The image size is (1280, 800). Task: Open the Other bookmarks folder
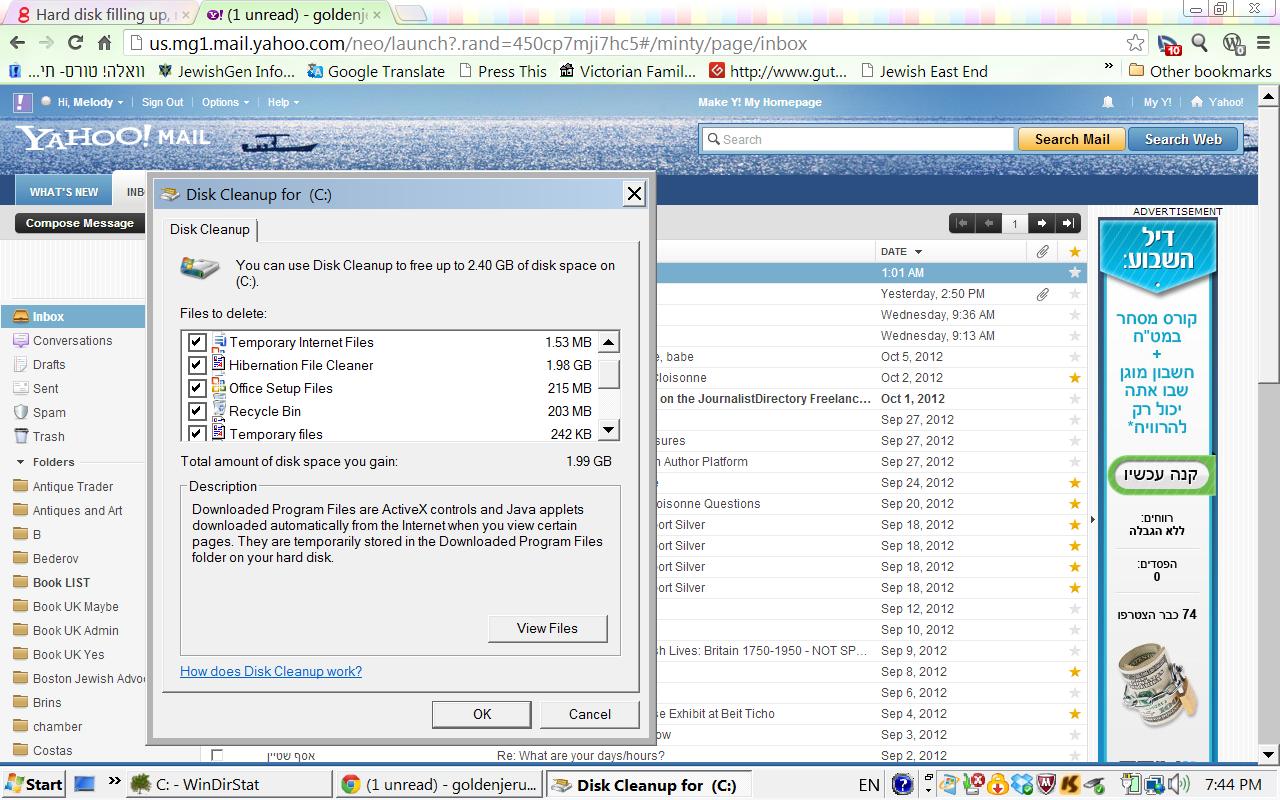coord(1200,71)
